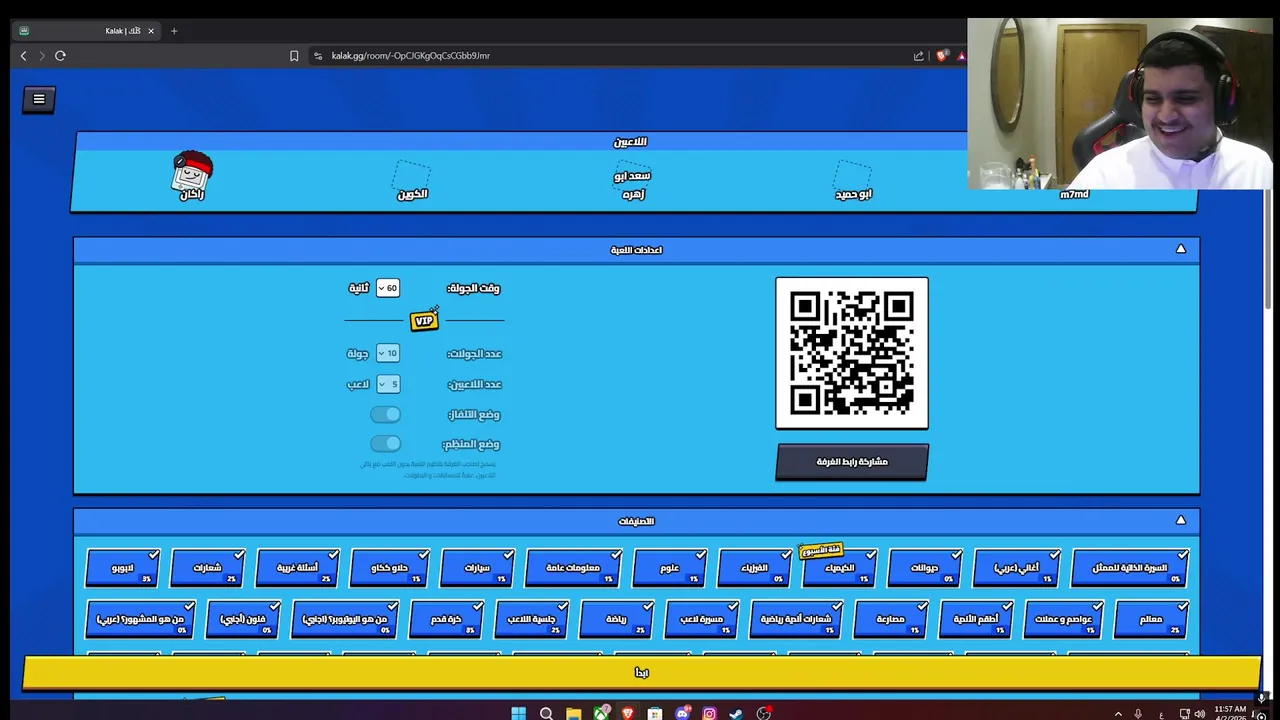The image size is (1280, 720).
Task: Open Windows taskbar search
Action: pyautogui.click(x=546, y=713)
